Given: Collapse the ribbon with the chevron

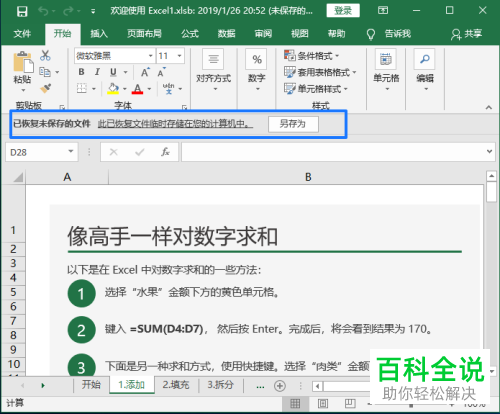Looking at the screenshot, I should click(489, 107).
